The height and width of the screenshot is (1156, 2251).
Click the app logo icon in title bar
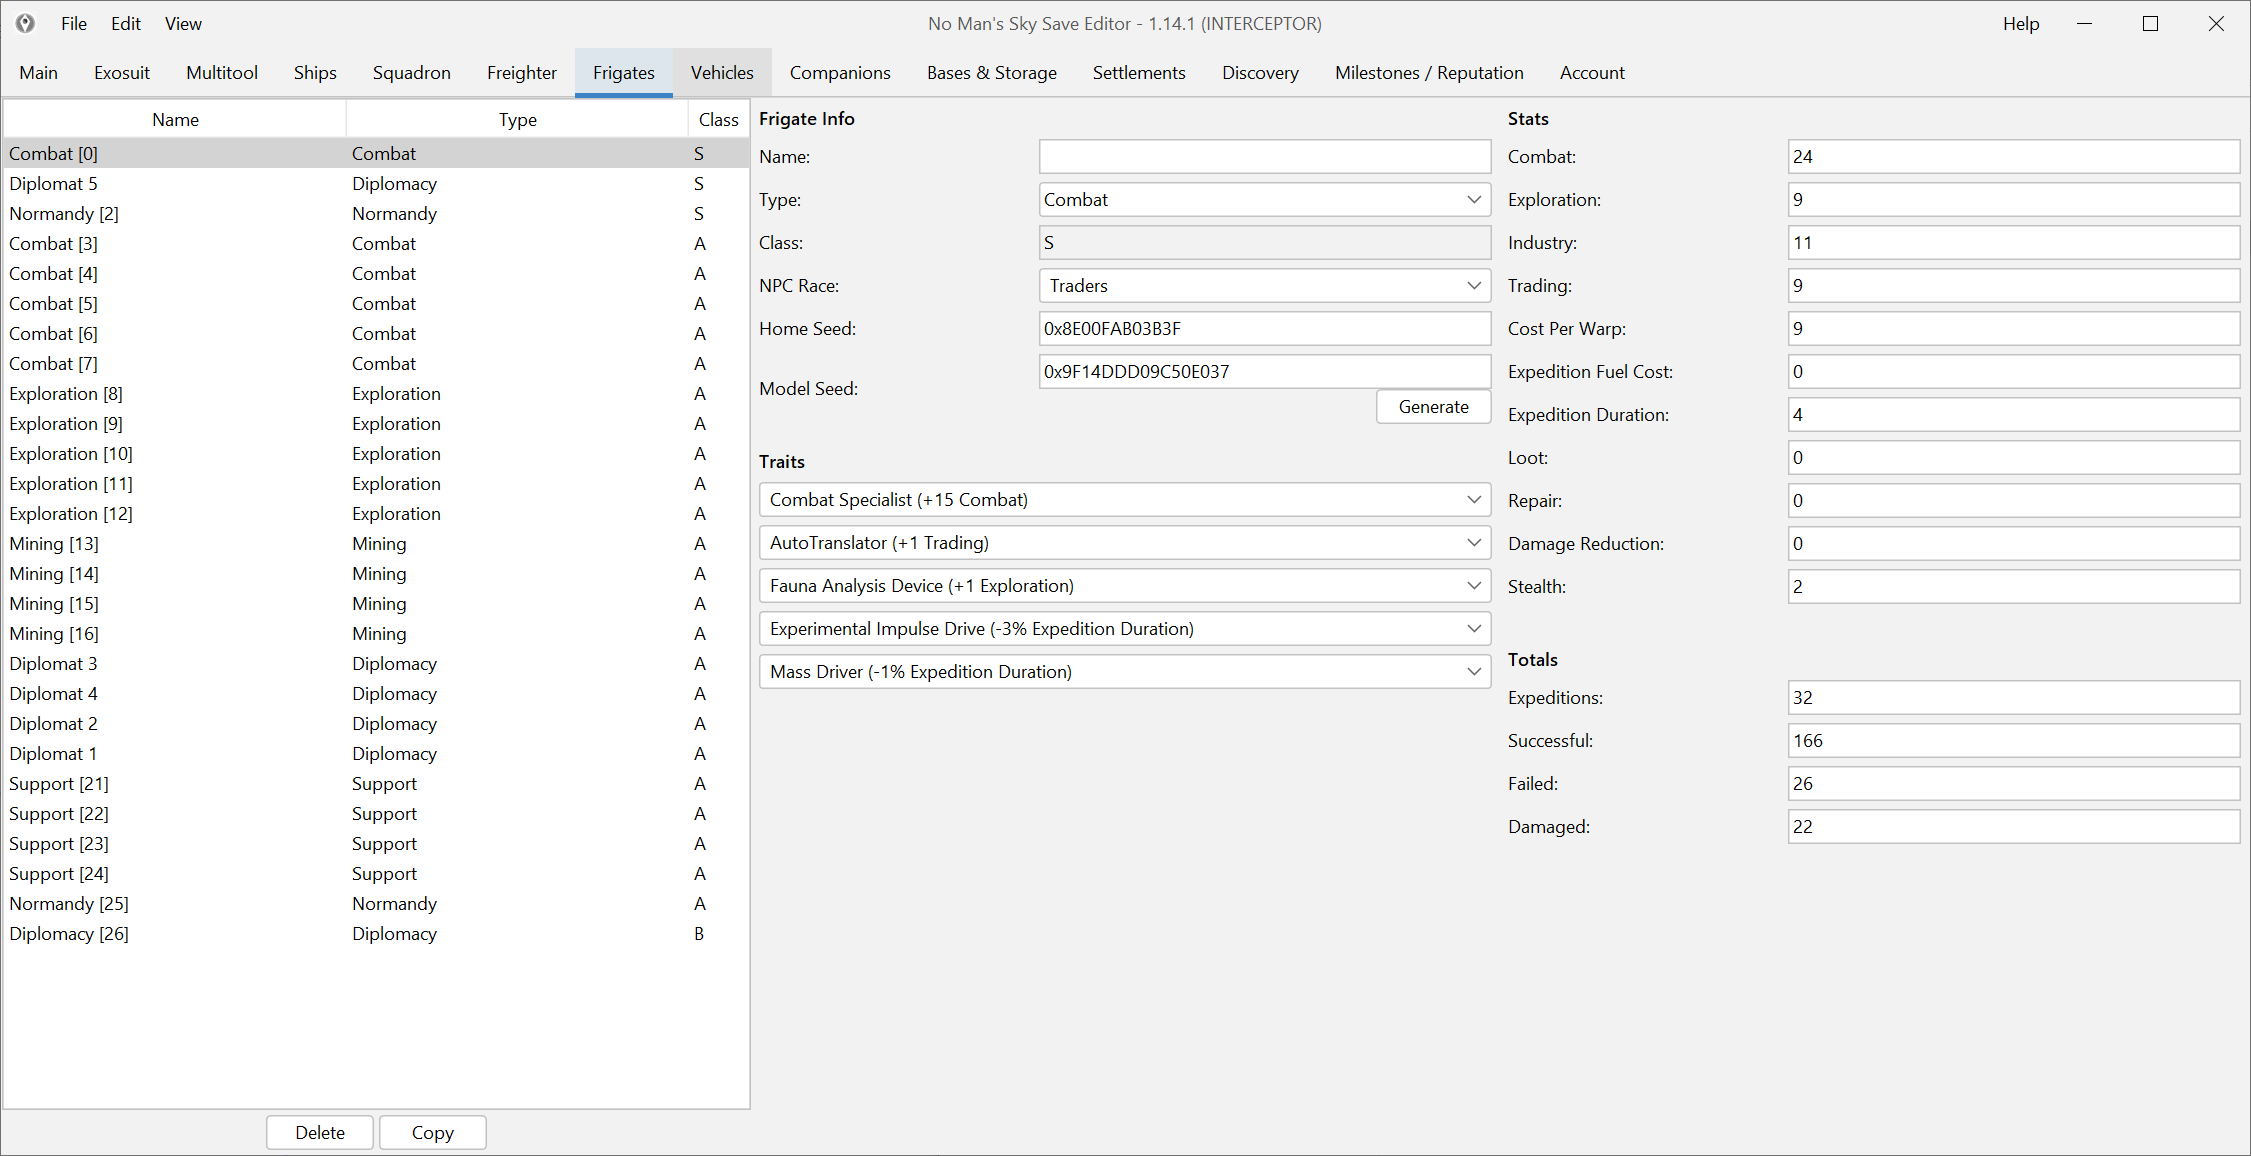coord(25,23)
